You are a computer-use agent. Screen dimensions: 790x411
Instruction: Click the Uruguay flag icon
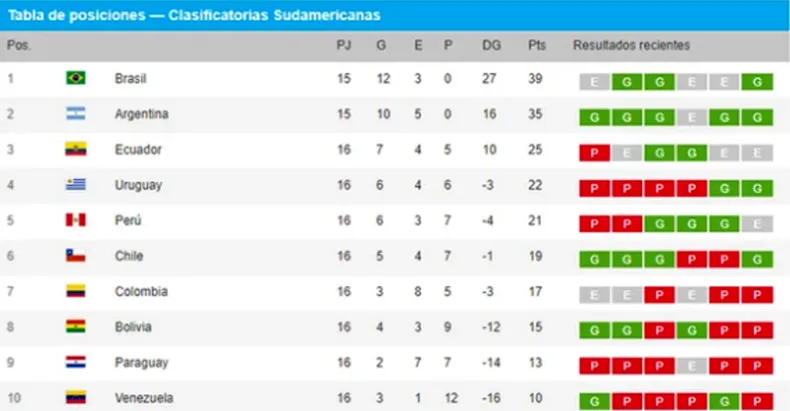pyautogui.click(x=76, y=185)
